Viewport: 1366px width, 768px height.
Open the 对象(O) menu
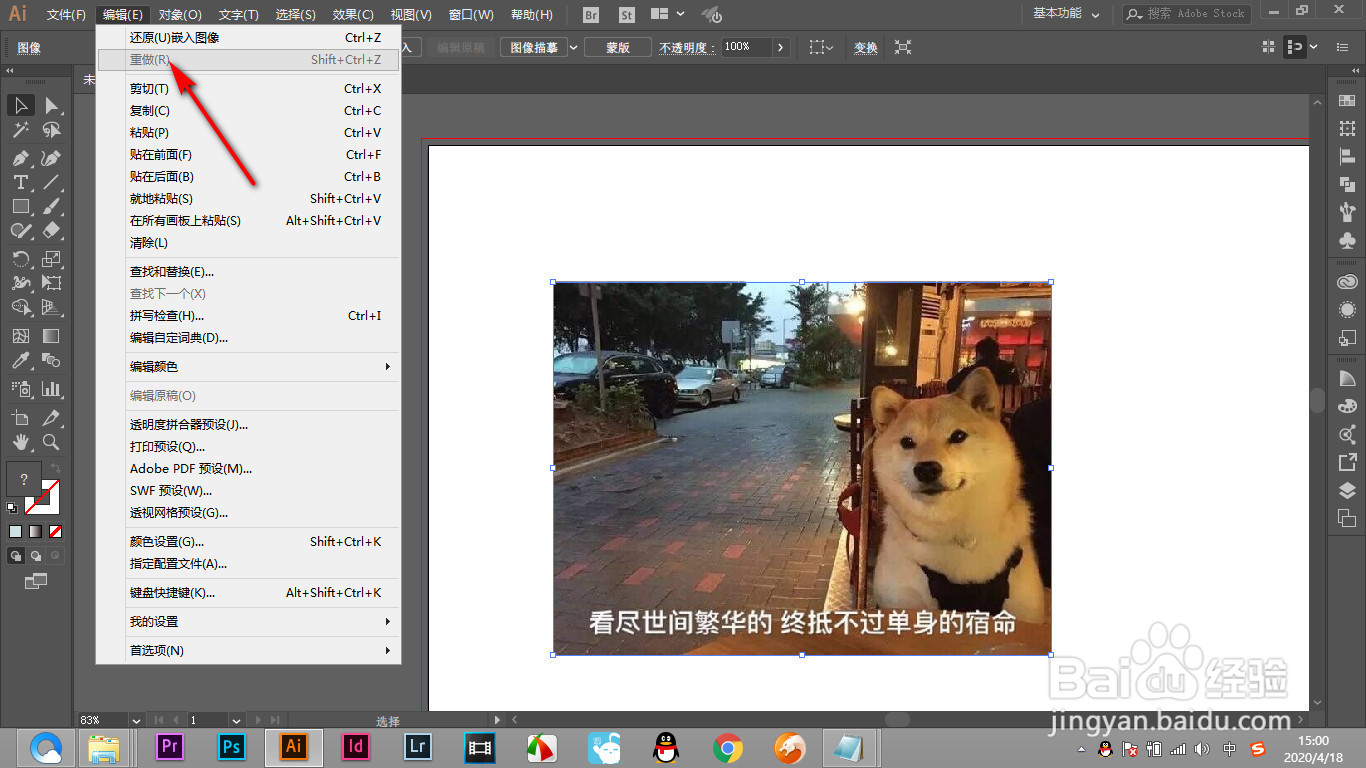(x=180, y=15)
